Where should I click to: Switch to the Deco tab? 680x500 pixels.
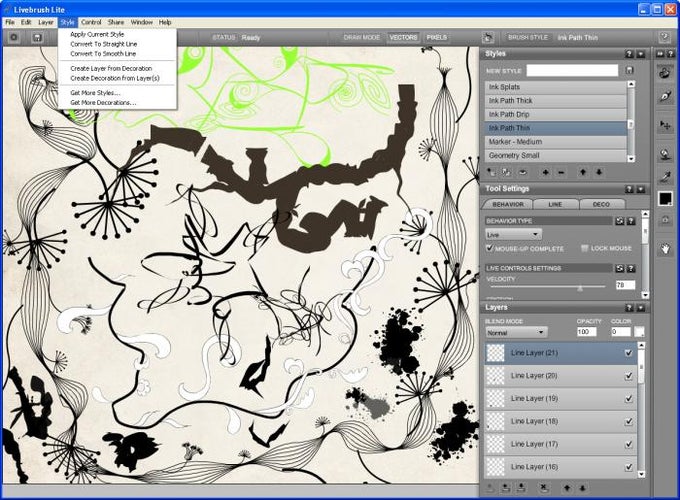(601, 204)
